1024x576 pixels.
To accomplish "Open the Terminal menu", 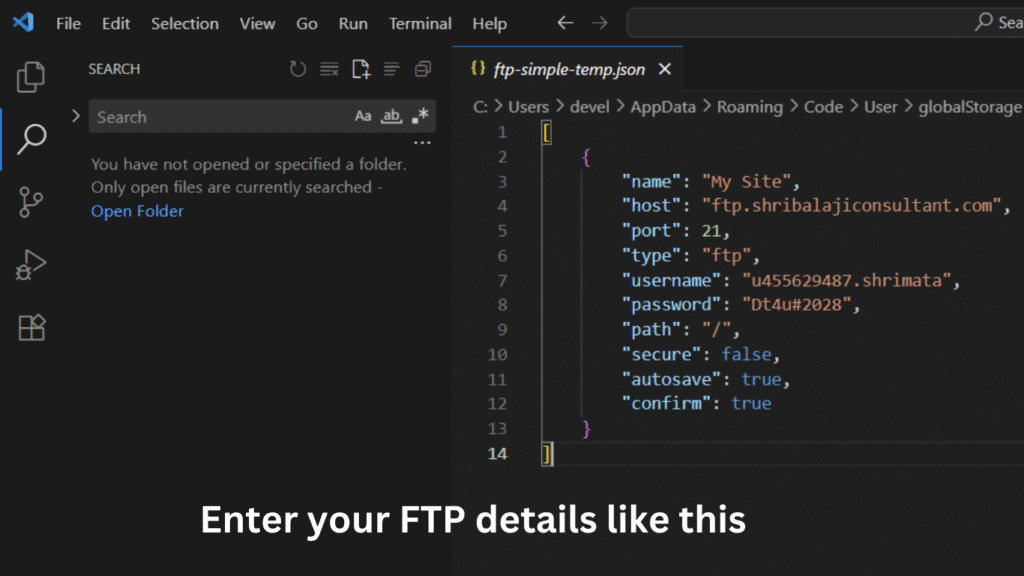I will 420,23.
